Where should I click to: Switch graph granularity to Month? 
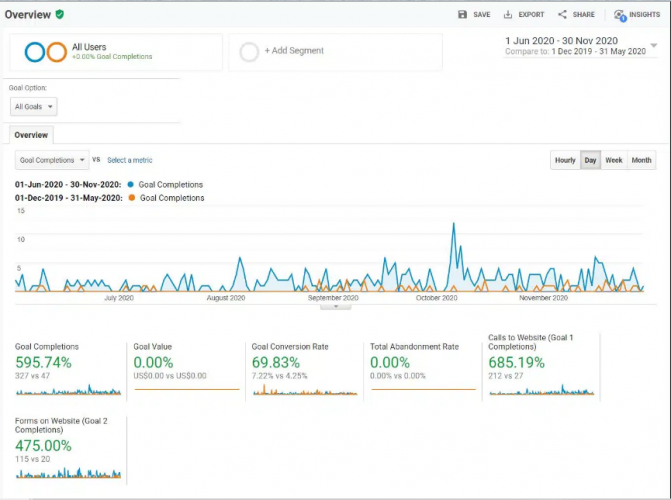coord(641,160)
